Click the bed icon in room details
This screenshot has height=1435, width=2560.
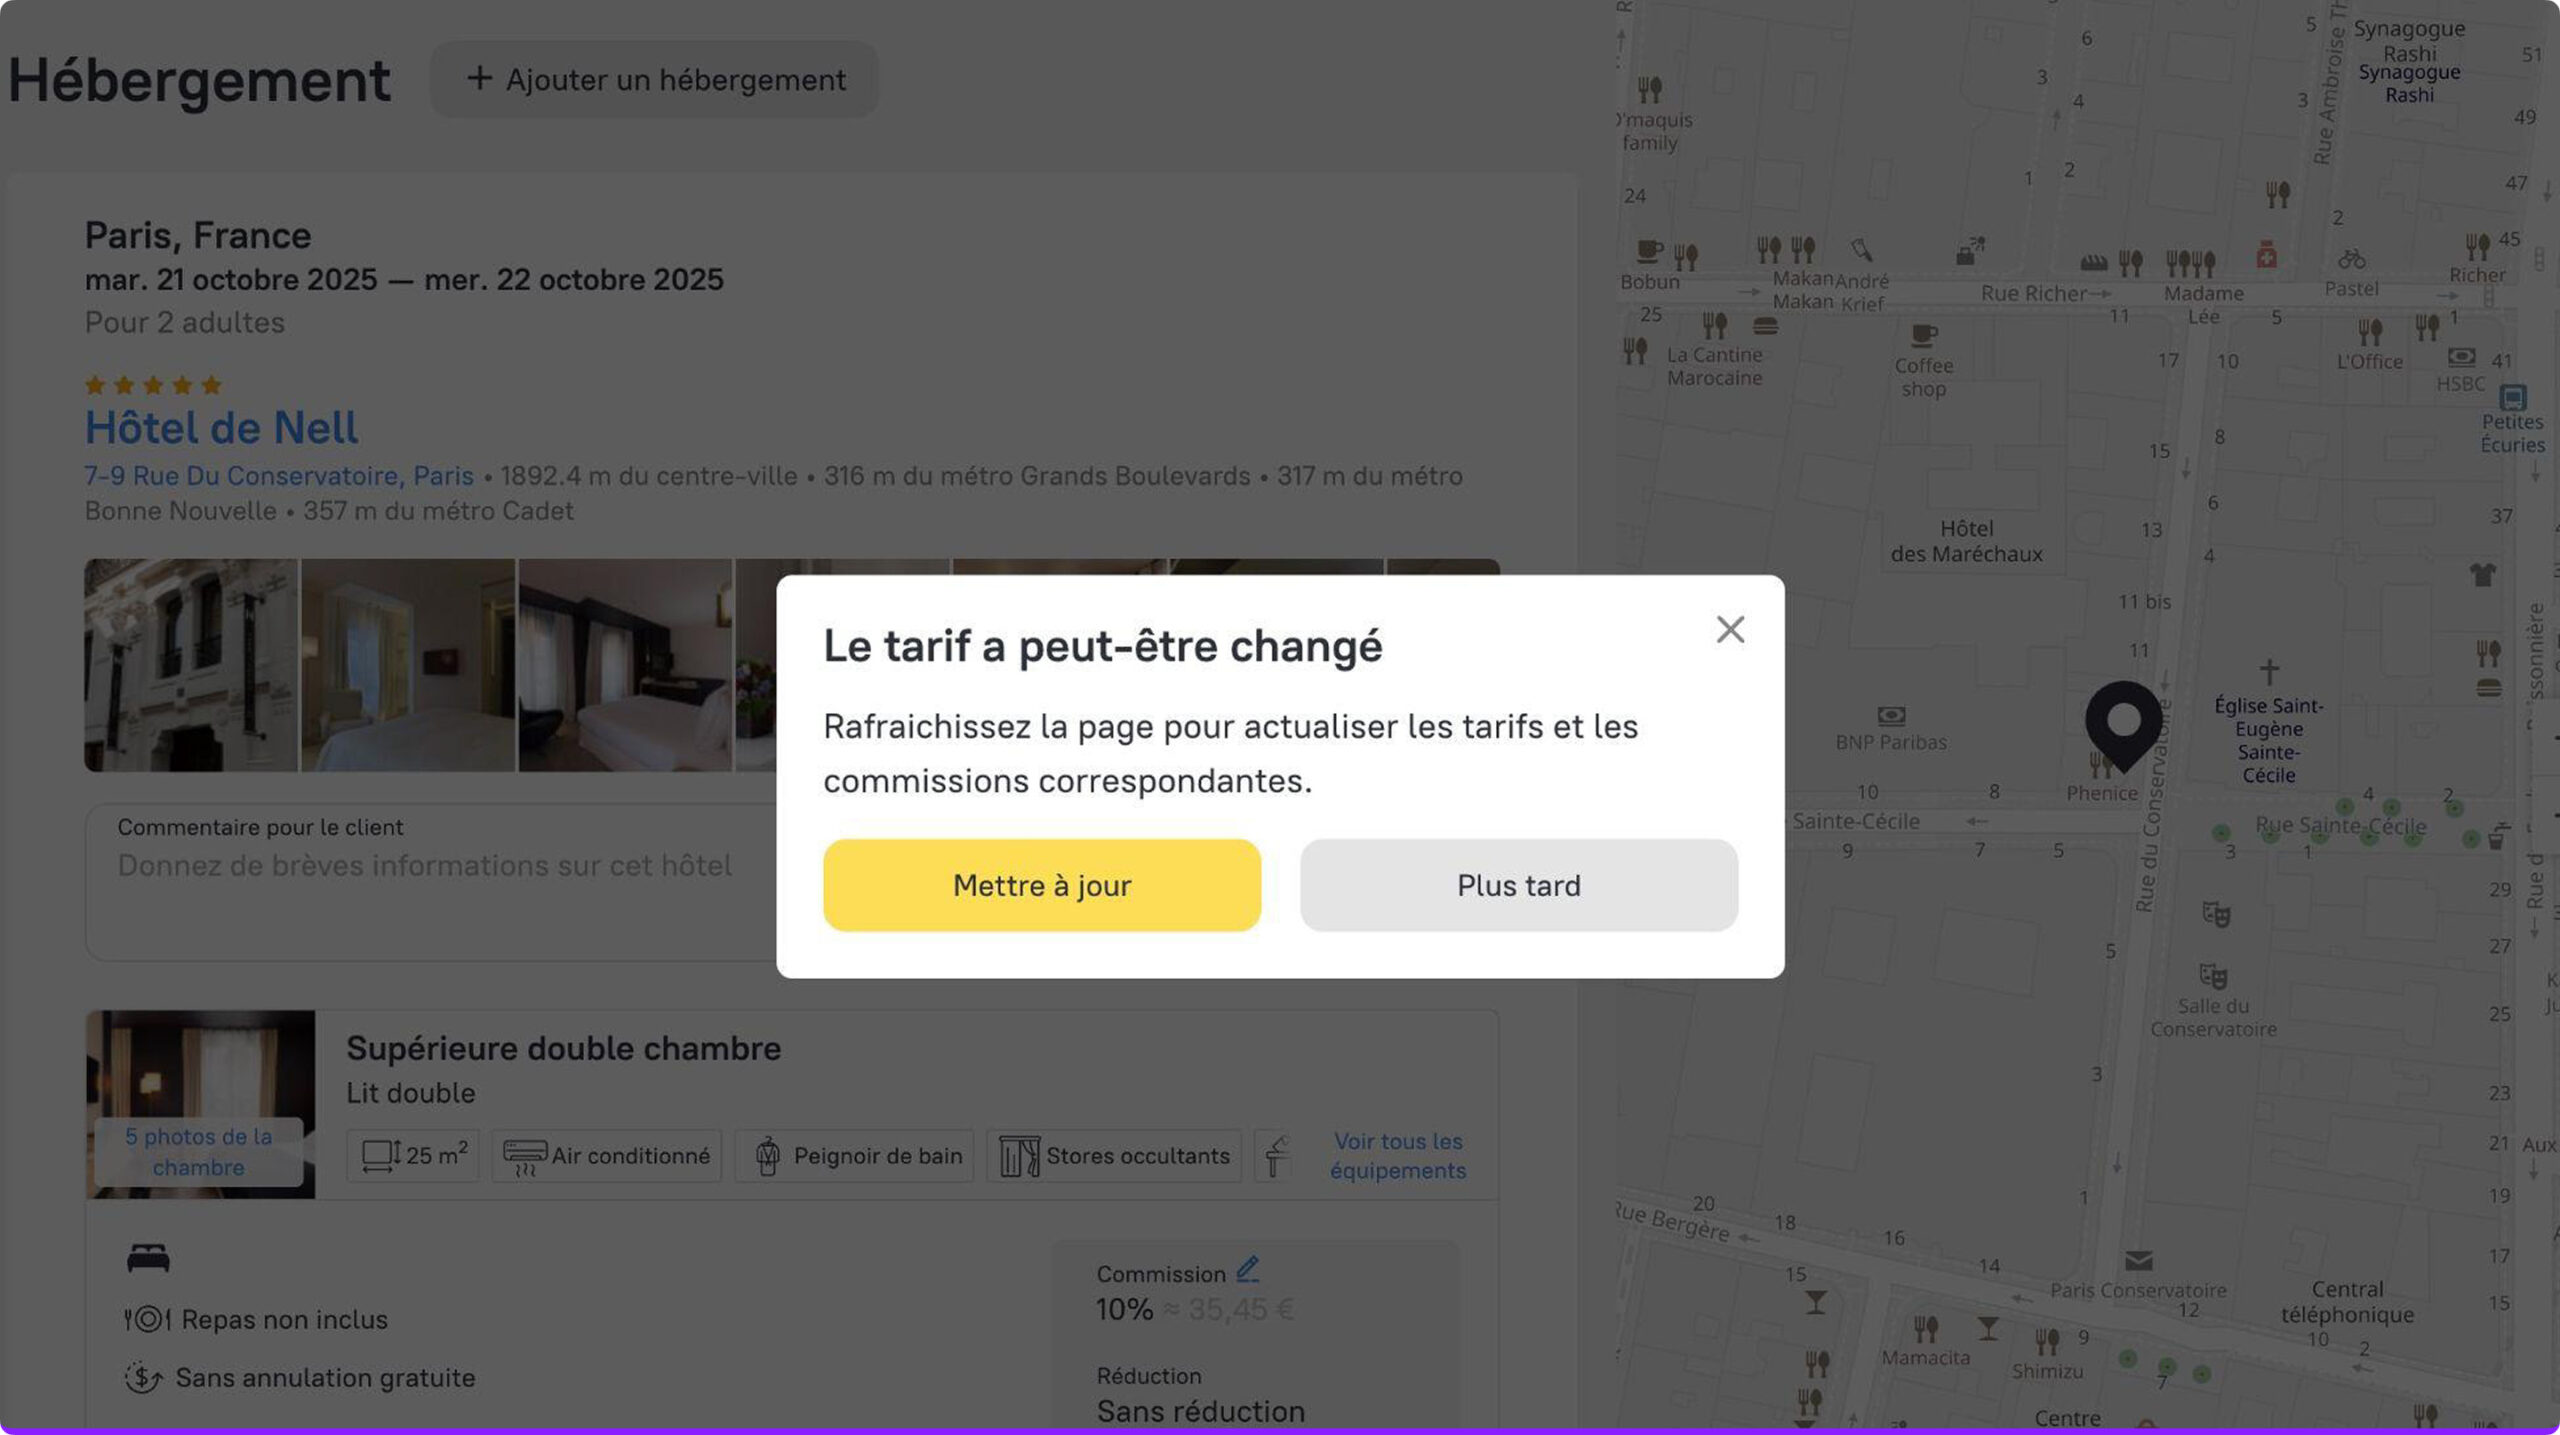click(148, 1258)
